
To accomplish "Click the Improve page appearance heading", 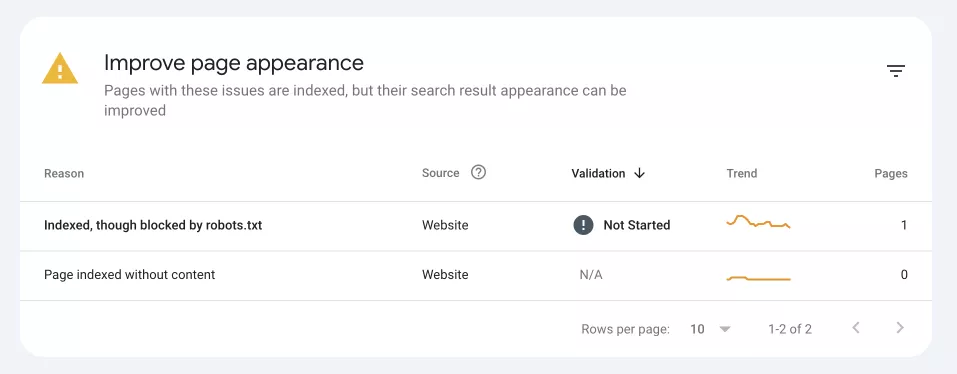I will tap(234, 62).
